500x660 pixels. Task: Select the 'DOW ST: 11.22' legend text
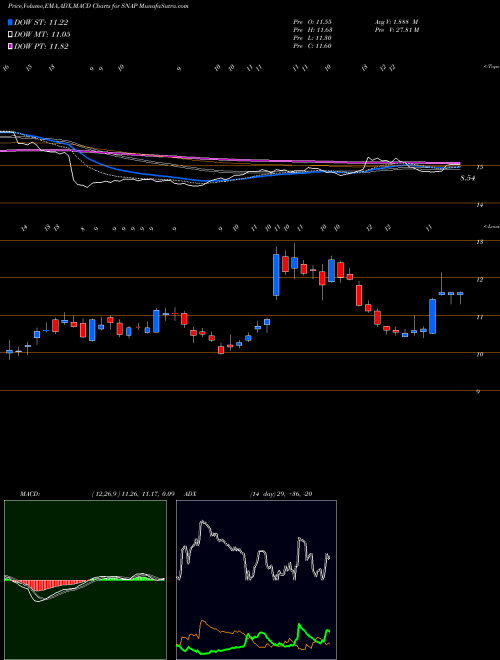41,22
